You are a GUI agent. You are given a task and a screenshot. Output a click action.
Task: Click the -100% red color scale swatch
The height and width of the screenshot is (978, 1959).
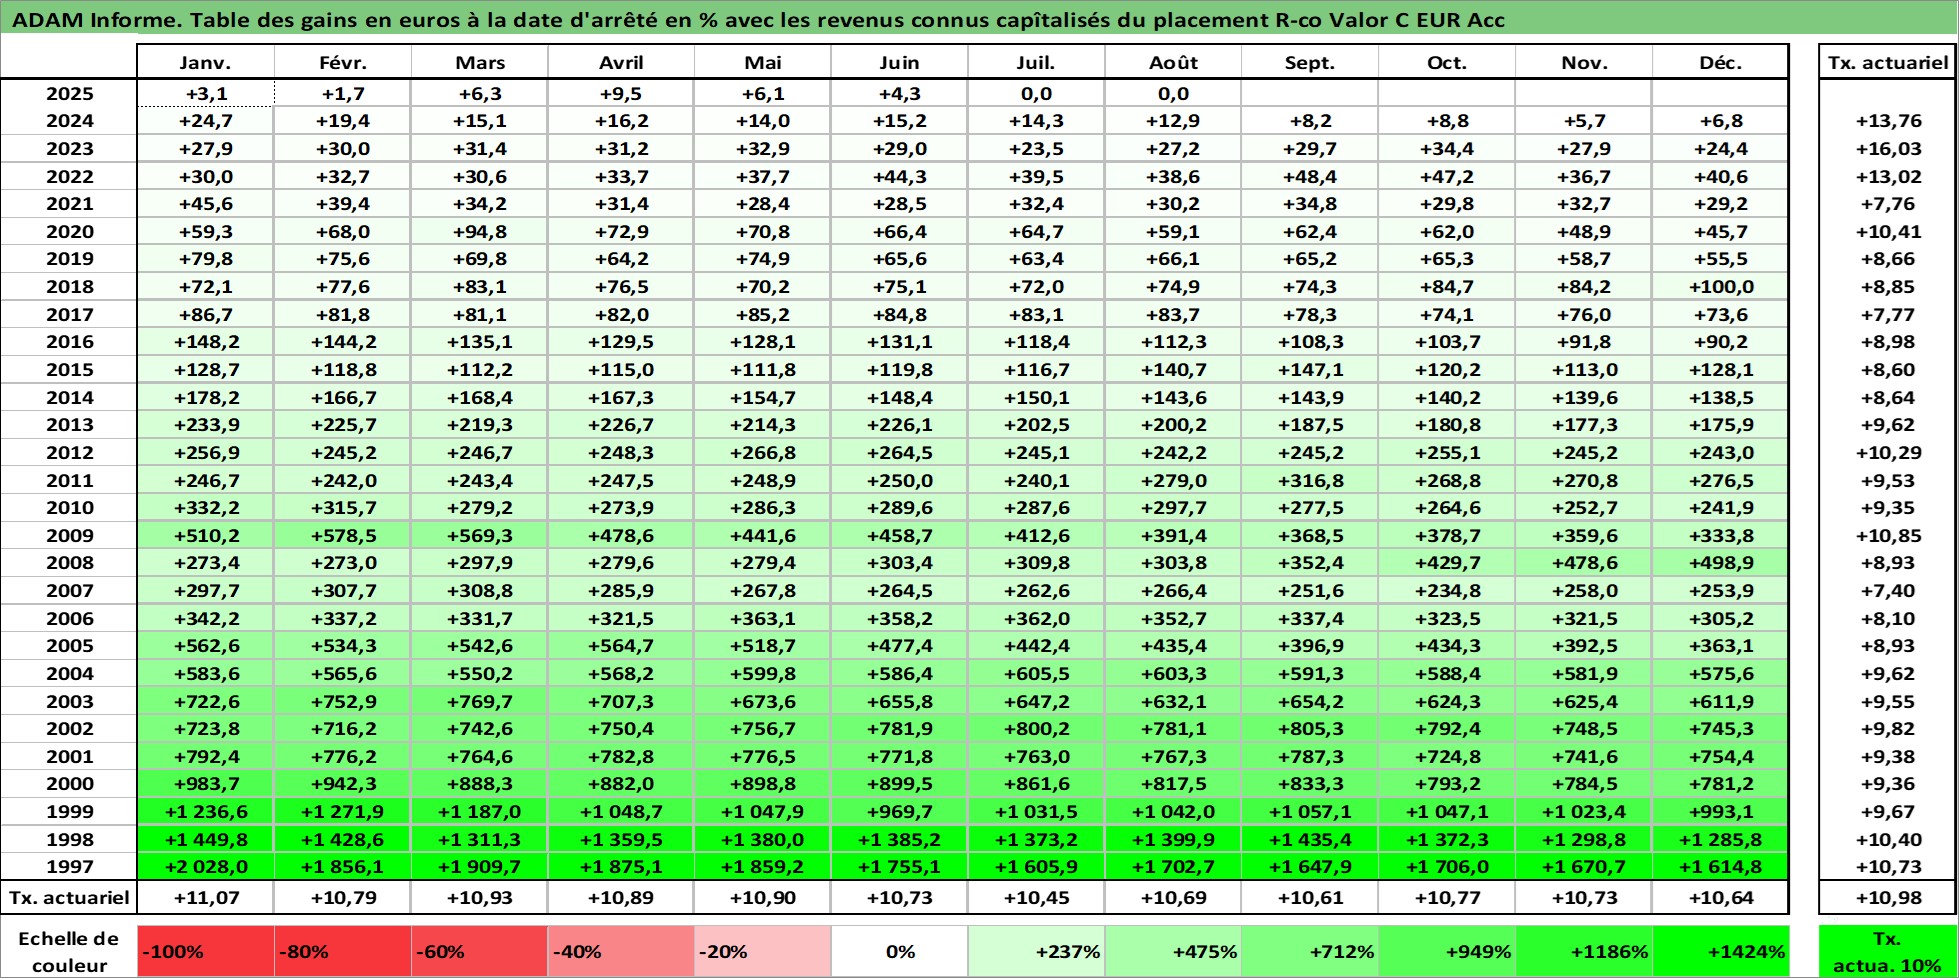[x=205, y=952]
